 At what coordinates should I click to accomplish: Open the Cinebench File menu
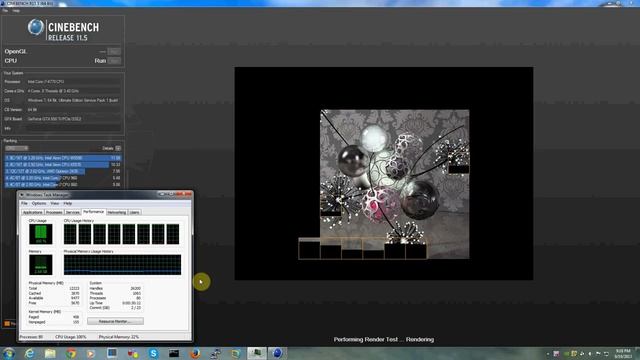point(5,11)
